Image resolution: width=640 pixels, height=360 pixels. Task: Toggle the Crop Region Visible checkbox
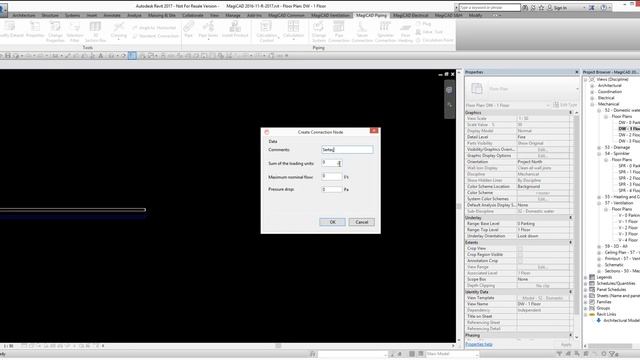[520, 254]
